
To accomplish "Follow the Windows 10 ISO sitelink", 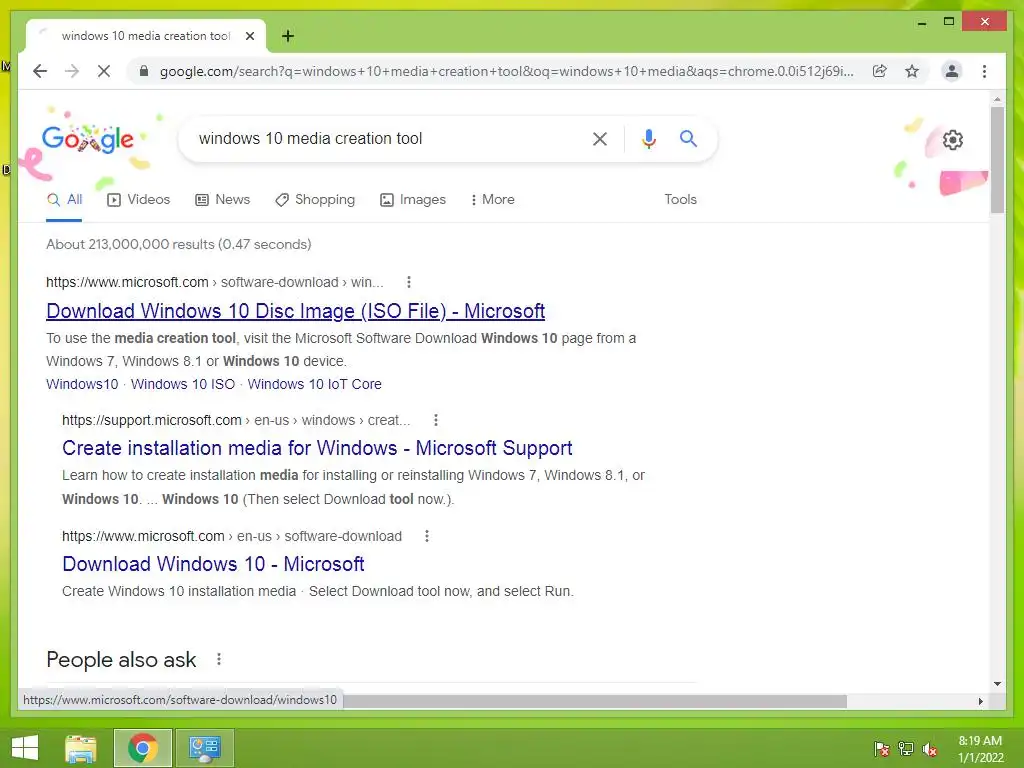I will (183, 384).
